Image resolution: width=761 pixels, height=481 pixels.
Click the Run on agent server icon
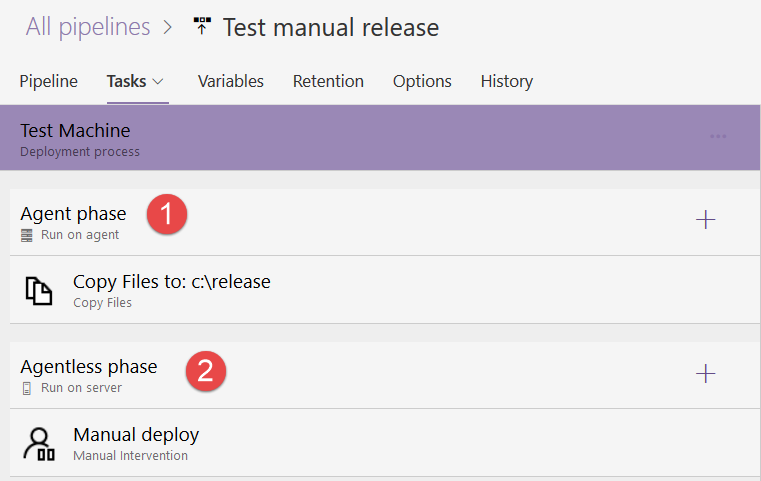[x=27, y=235]
